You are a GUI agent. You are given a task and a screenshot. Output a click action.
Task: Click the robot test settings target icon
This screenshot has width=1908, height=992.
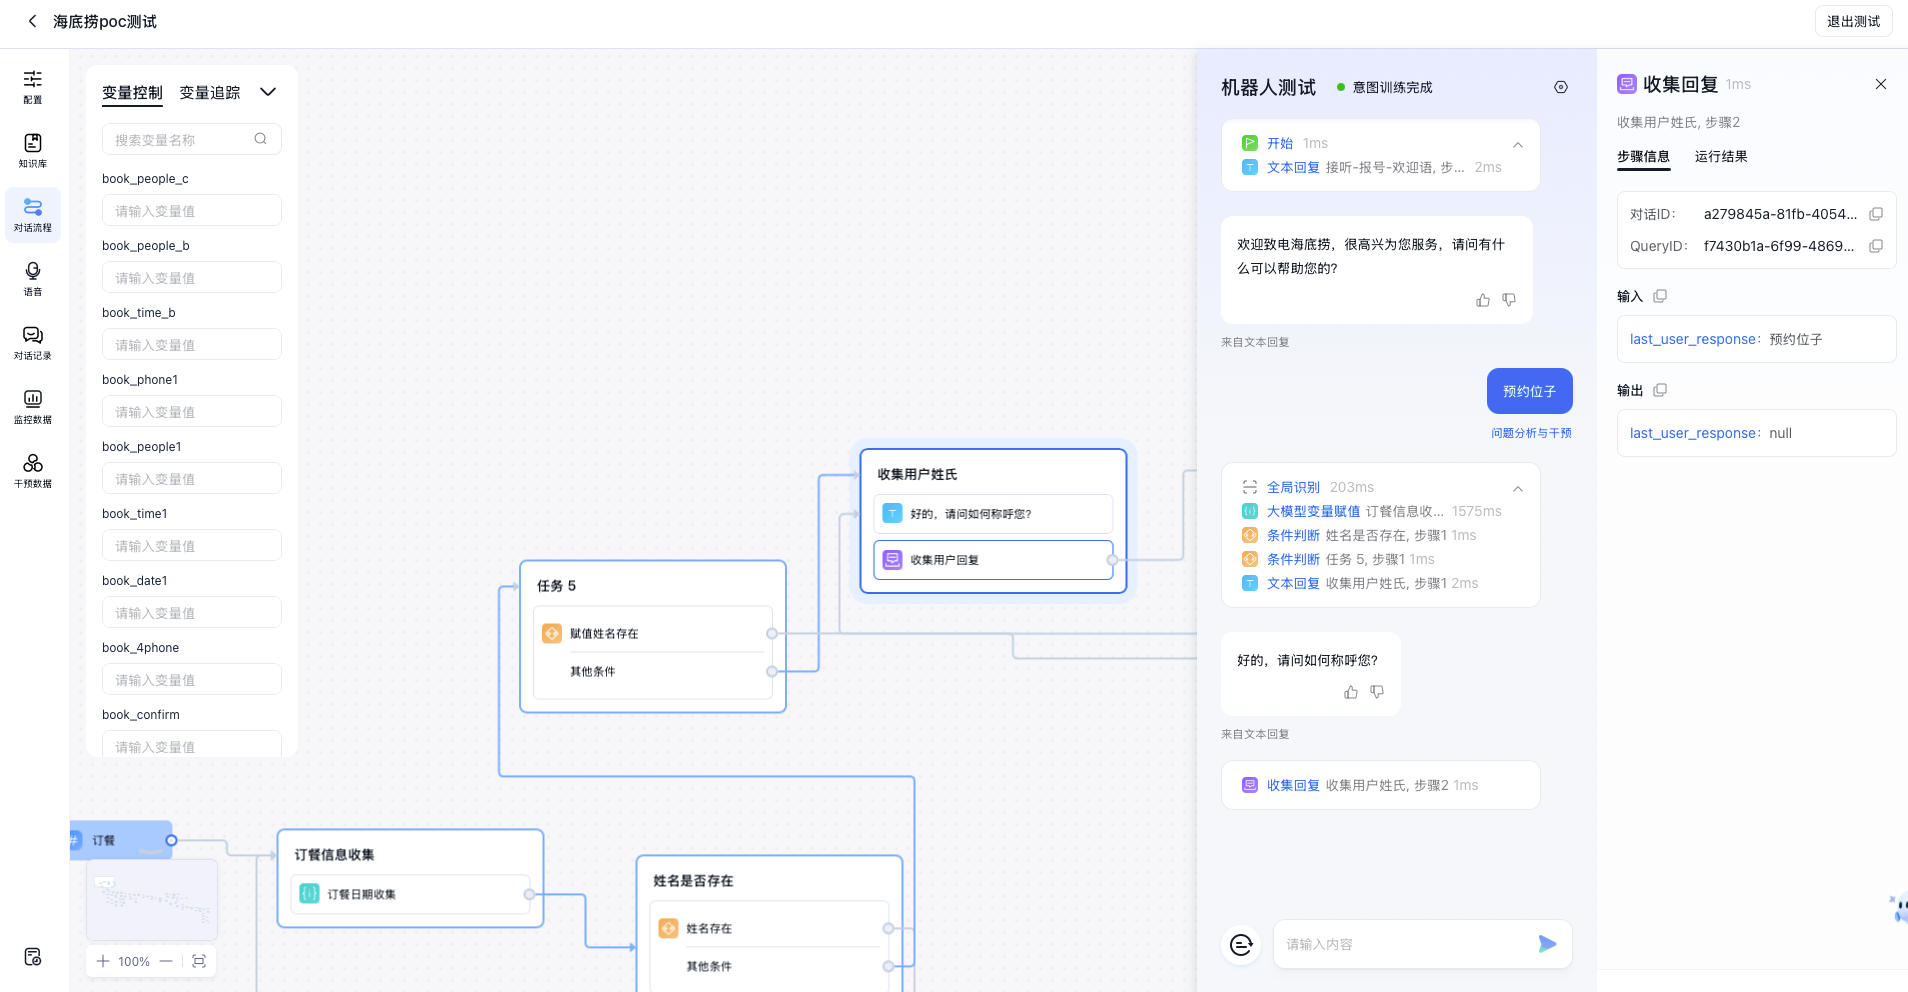[x=1561, y=88]
